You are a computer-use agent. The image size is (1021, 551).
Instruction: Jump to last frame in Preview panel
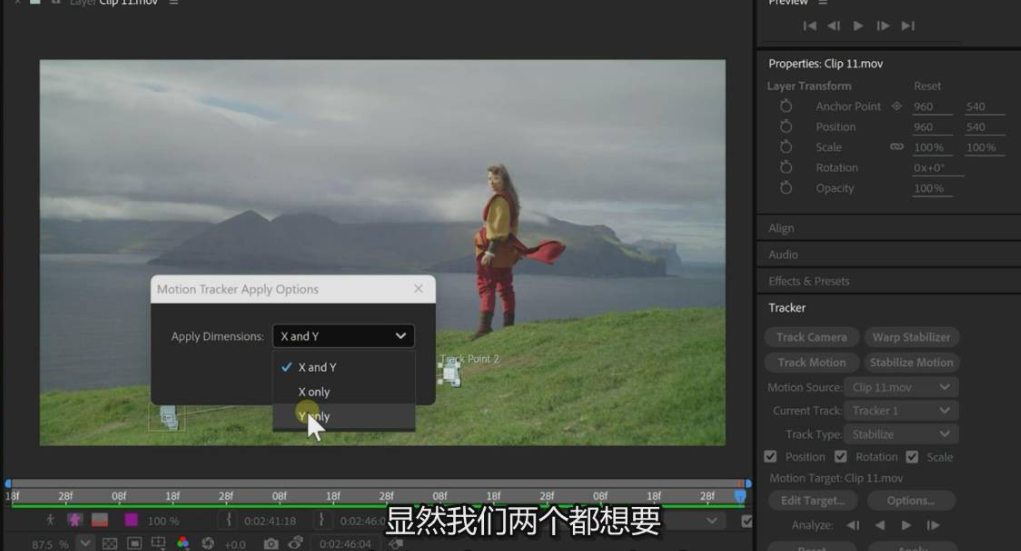tap(908, 26)
